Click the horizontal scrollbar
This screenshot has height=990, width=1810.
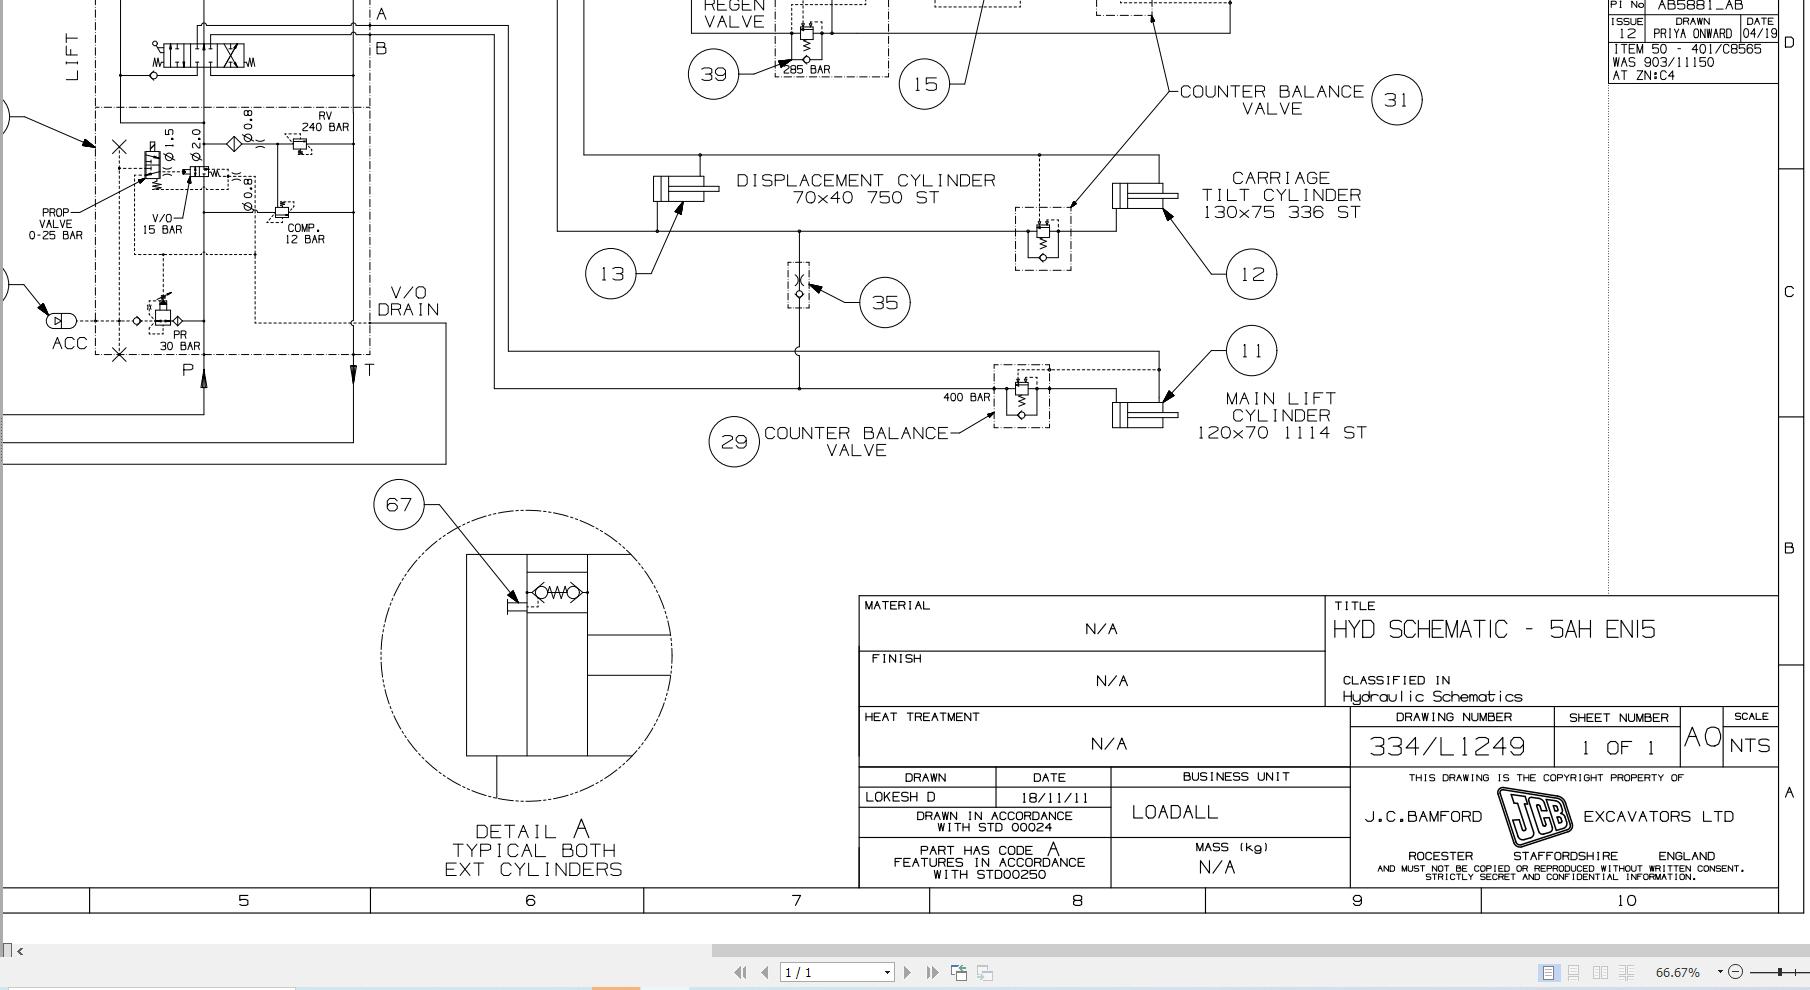click(1260, 950)
